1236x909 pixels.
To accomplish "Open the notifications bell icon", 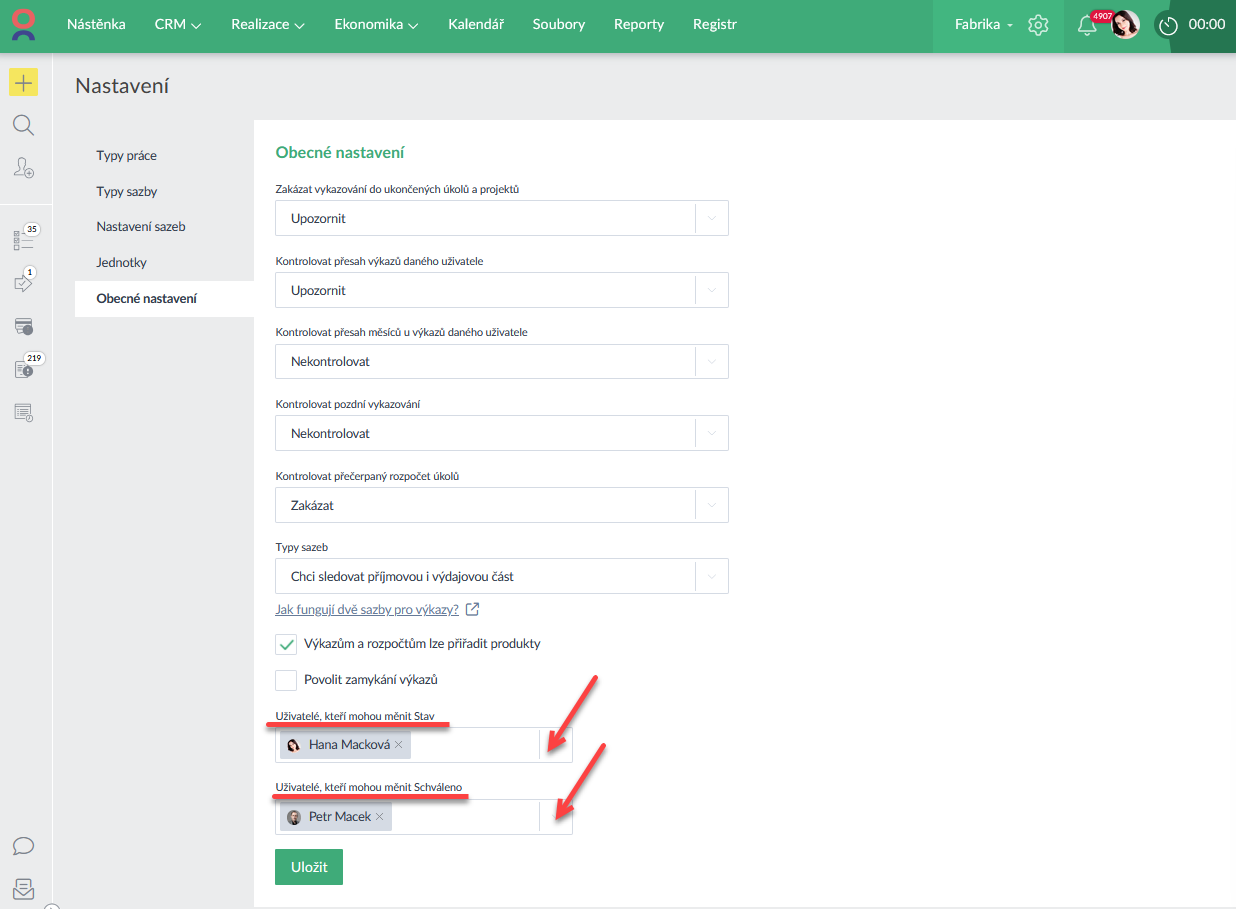I will 1087,26.
